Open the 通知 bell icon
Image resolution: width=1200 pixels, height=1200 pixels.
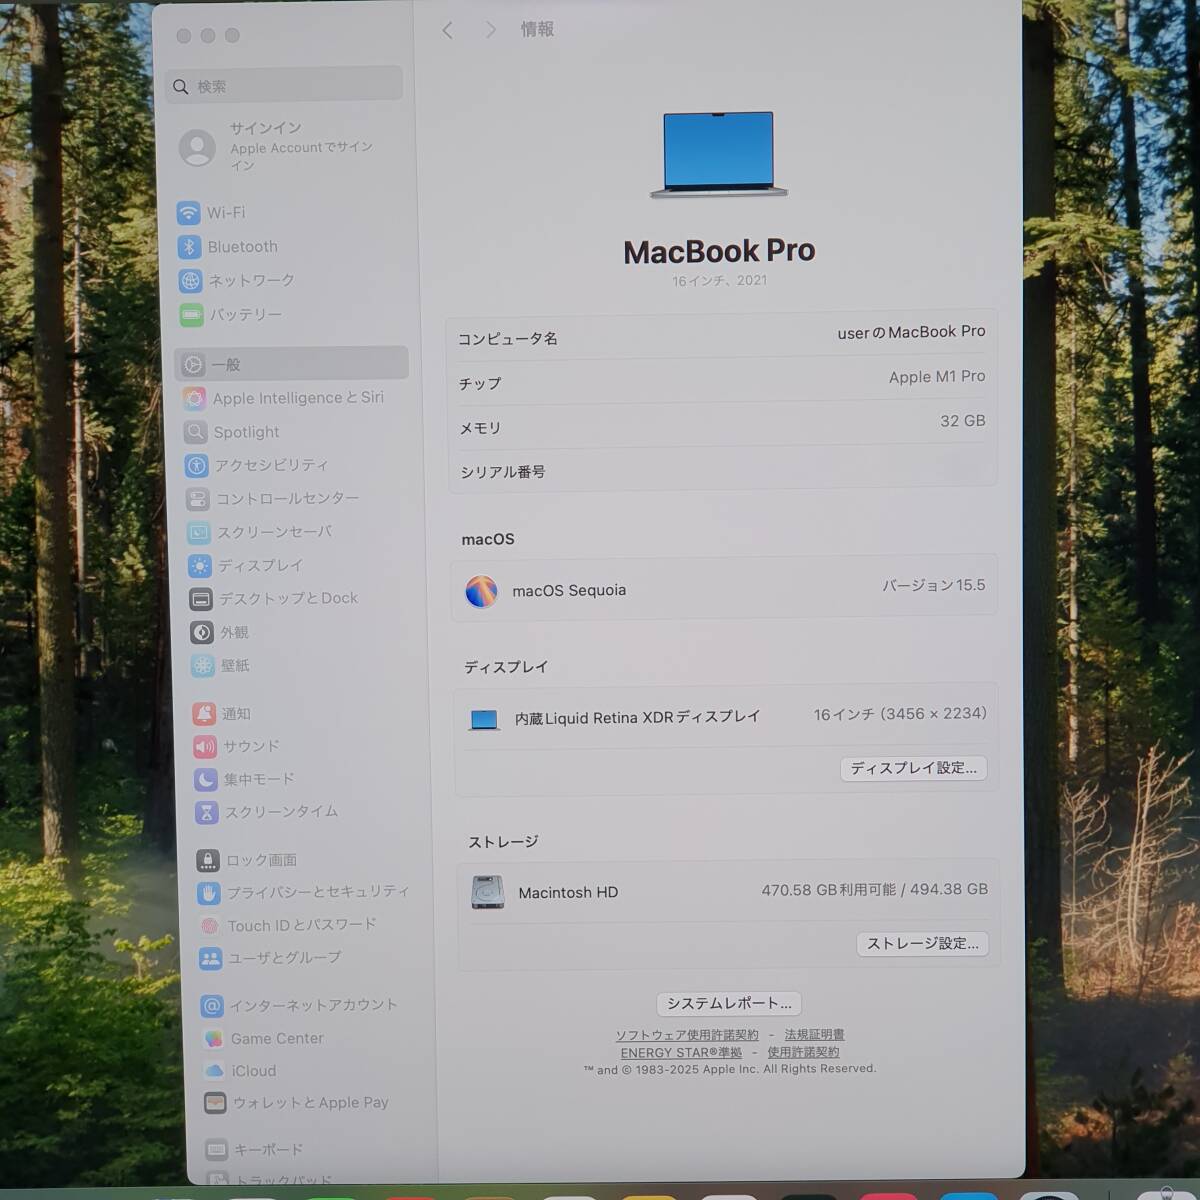click(x=204, y=713)
